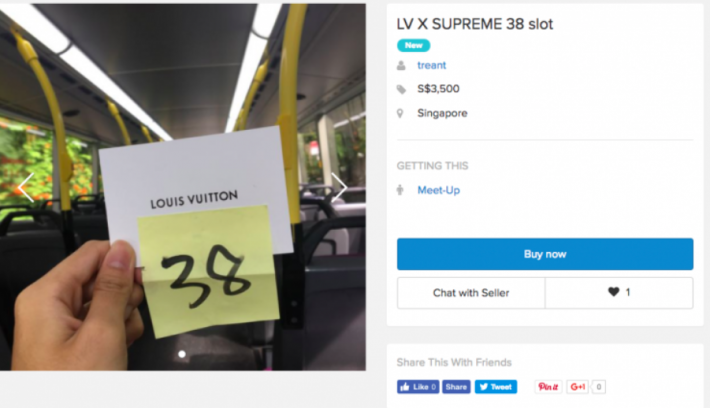Click the seller profile person icon
This screenshot has width=710, height=408.
click(401, 65)
